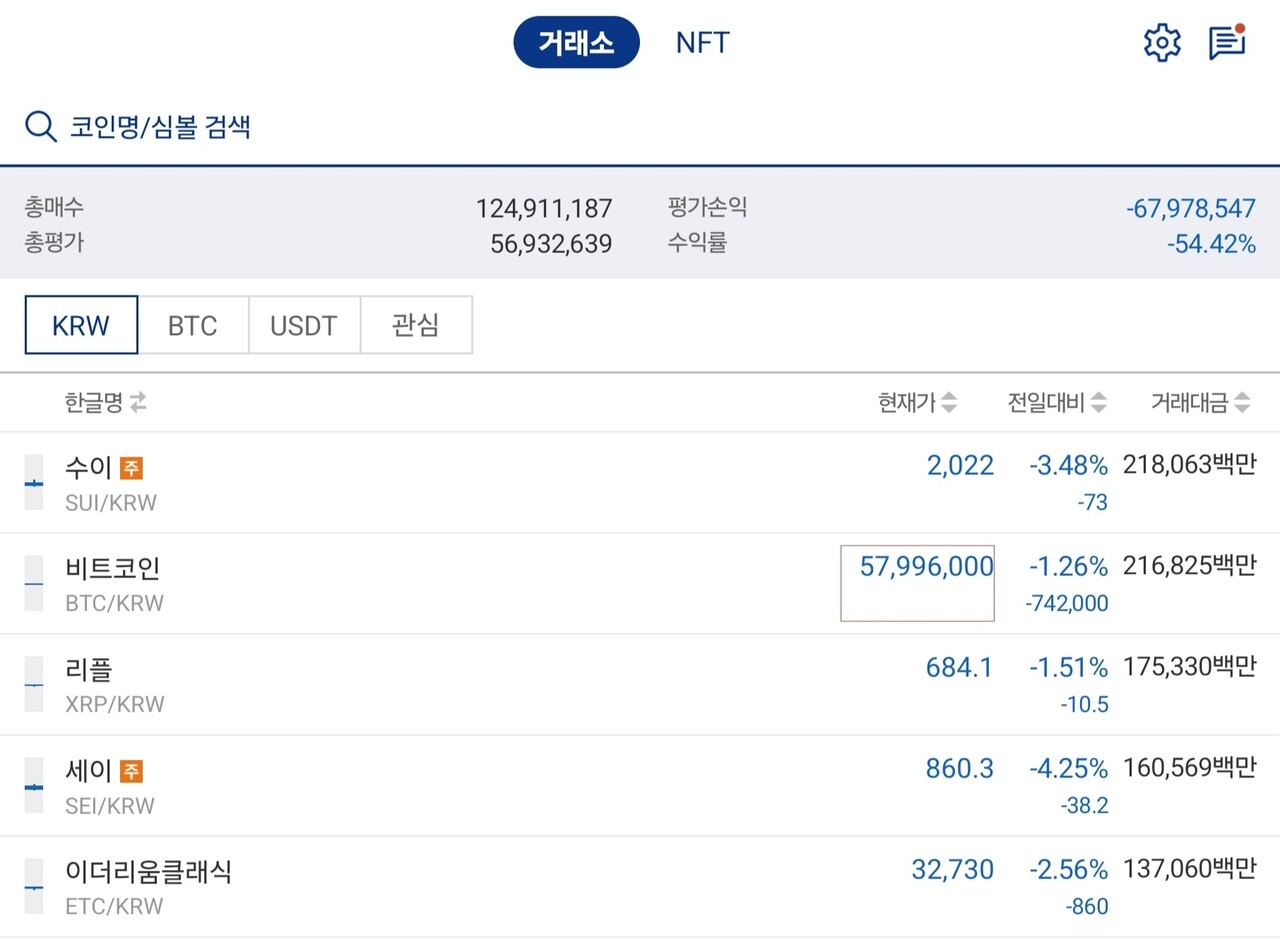
Task: Click the SUI candle chart icon
Action: coord(34,482)
